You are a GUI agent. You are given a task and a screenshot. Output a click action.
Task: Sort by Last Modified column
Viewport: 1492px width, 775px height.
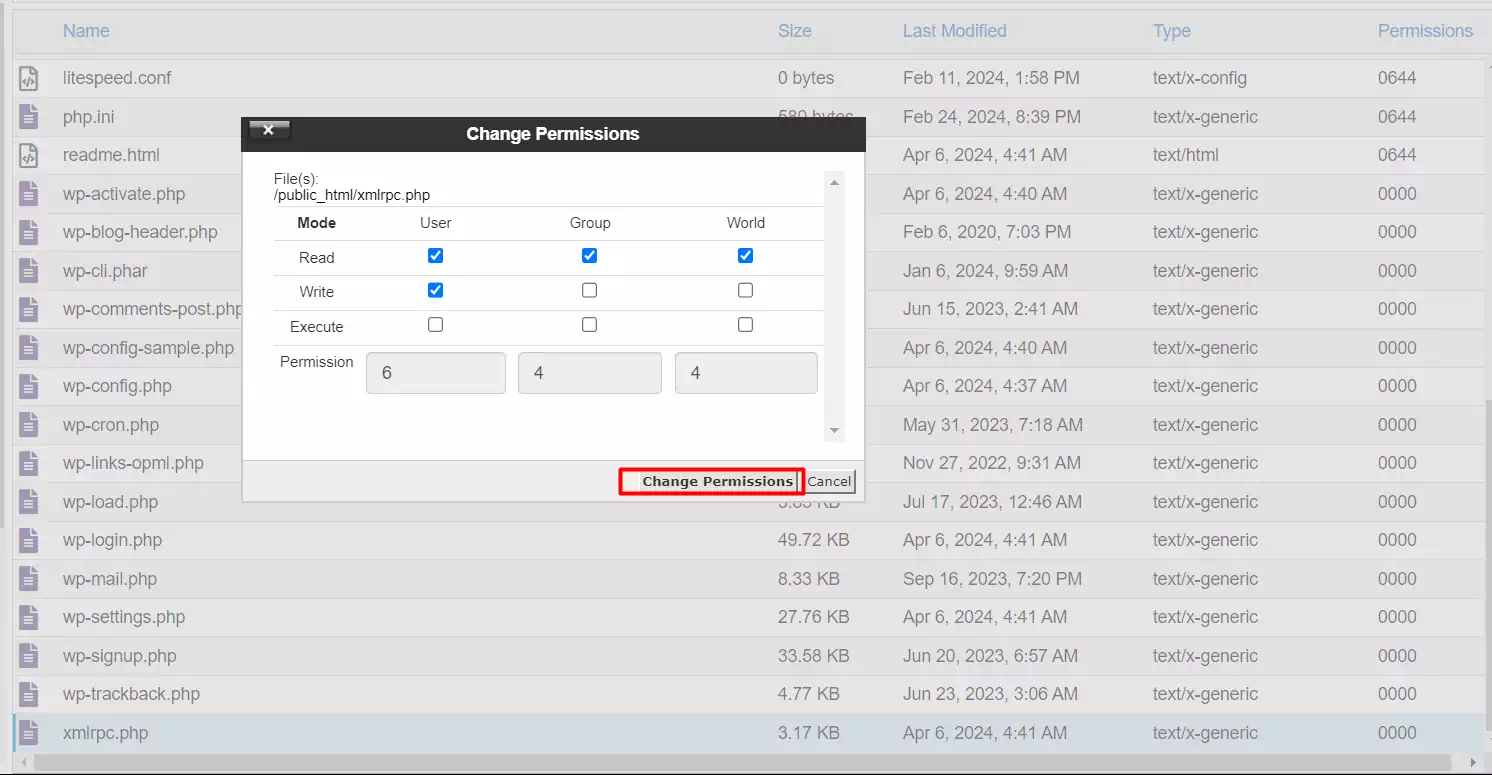954,31
